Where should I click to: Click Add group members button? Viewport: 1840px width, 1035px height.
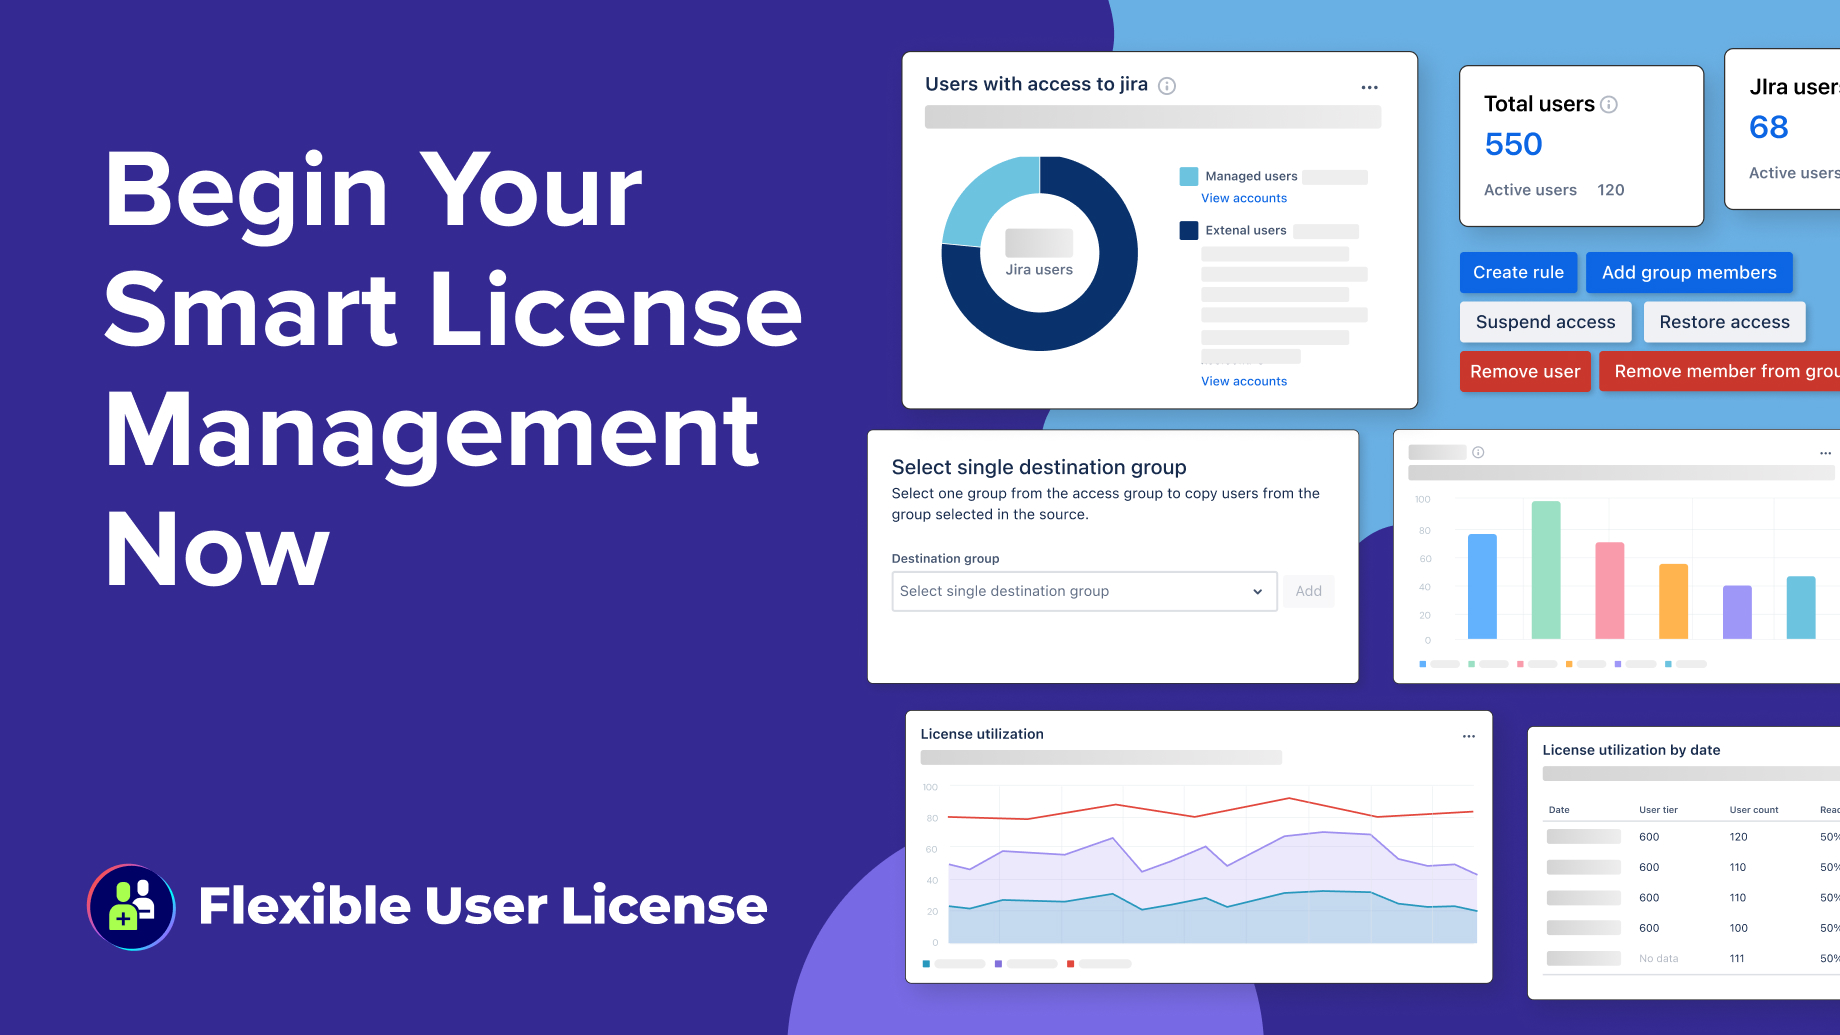[x=1688, y=273]
